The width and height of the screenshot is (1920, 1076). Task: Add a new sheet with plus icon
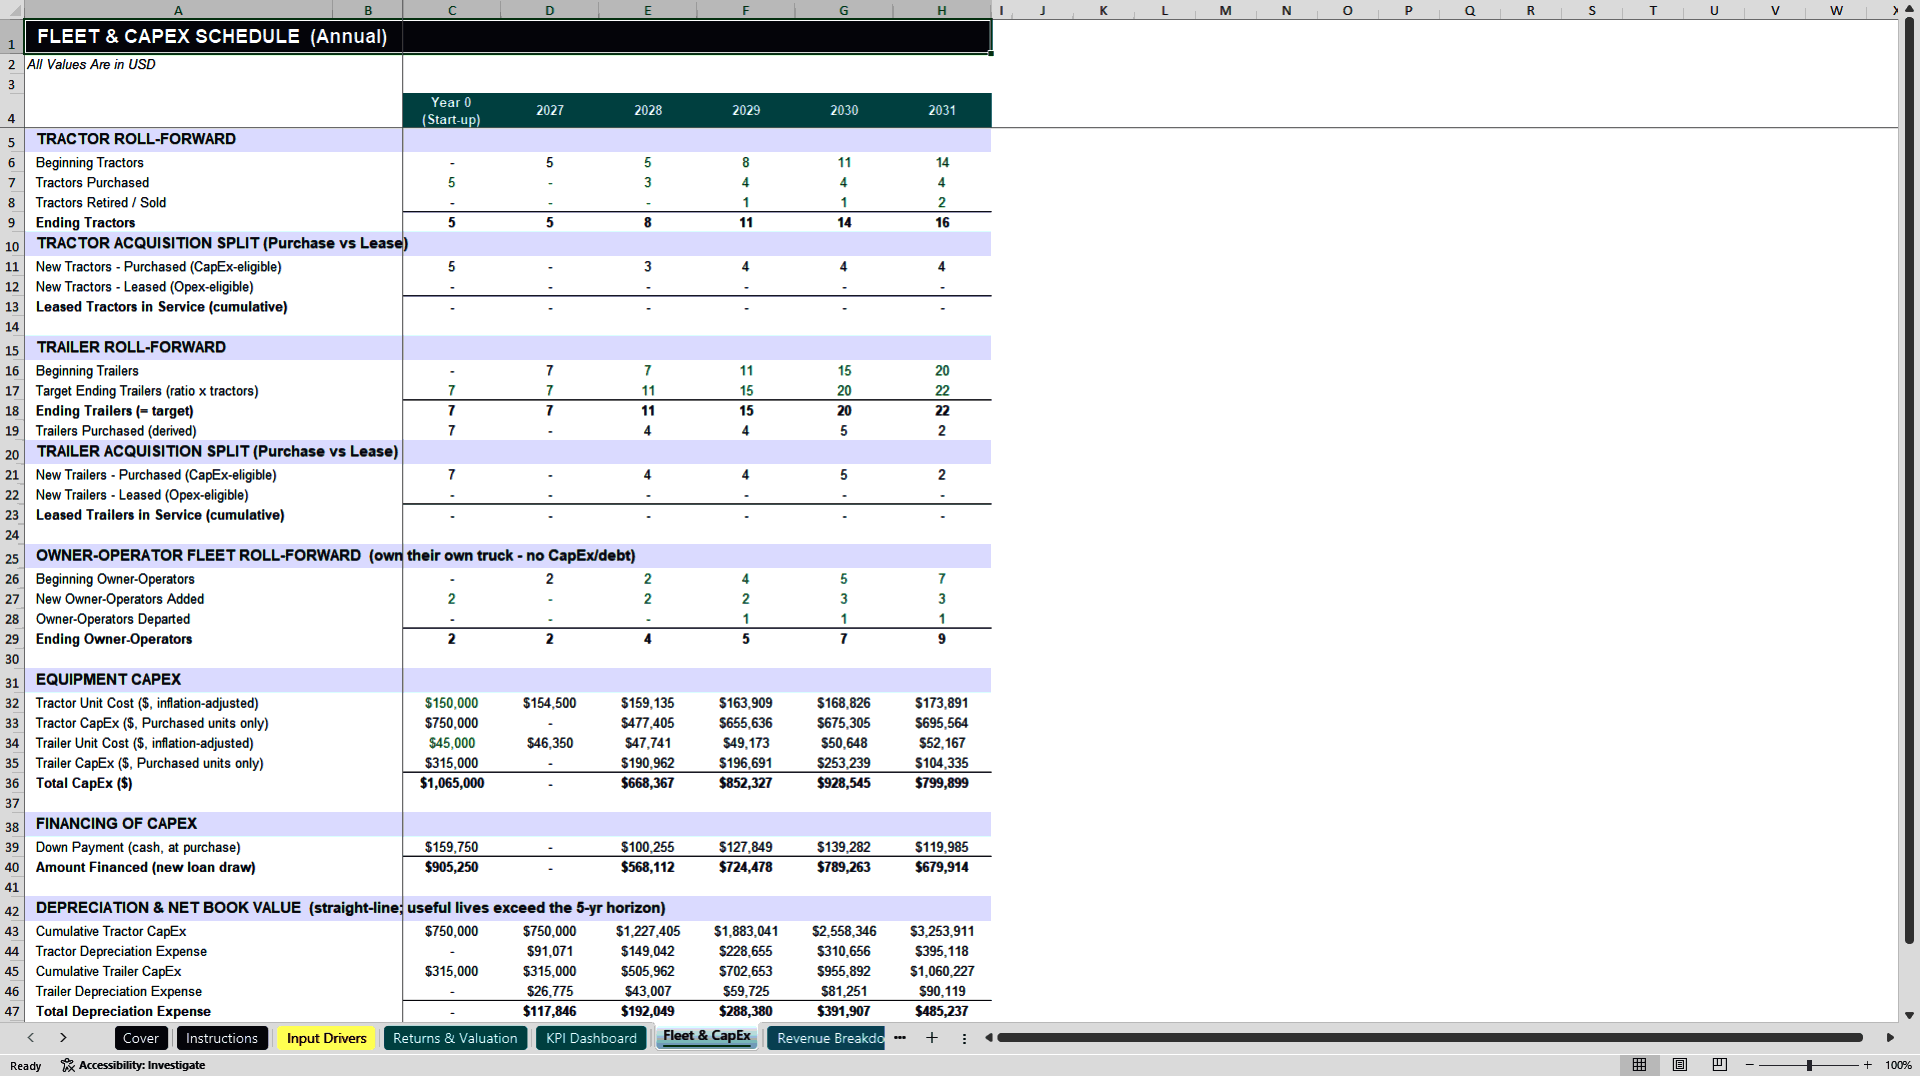click(x=932, y=1038)
